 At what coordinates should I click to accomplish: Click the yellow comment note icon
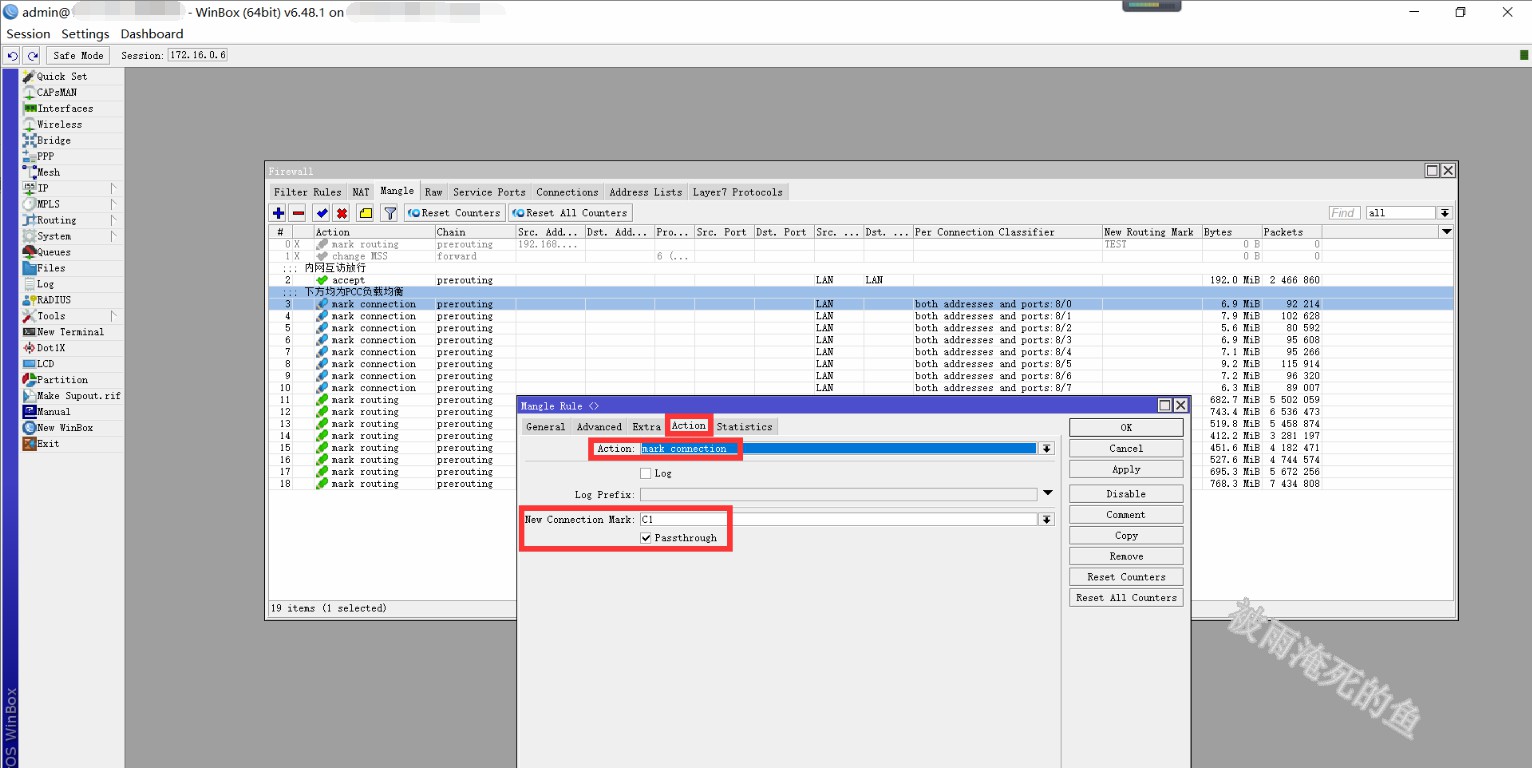365,213
